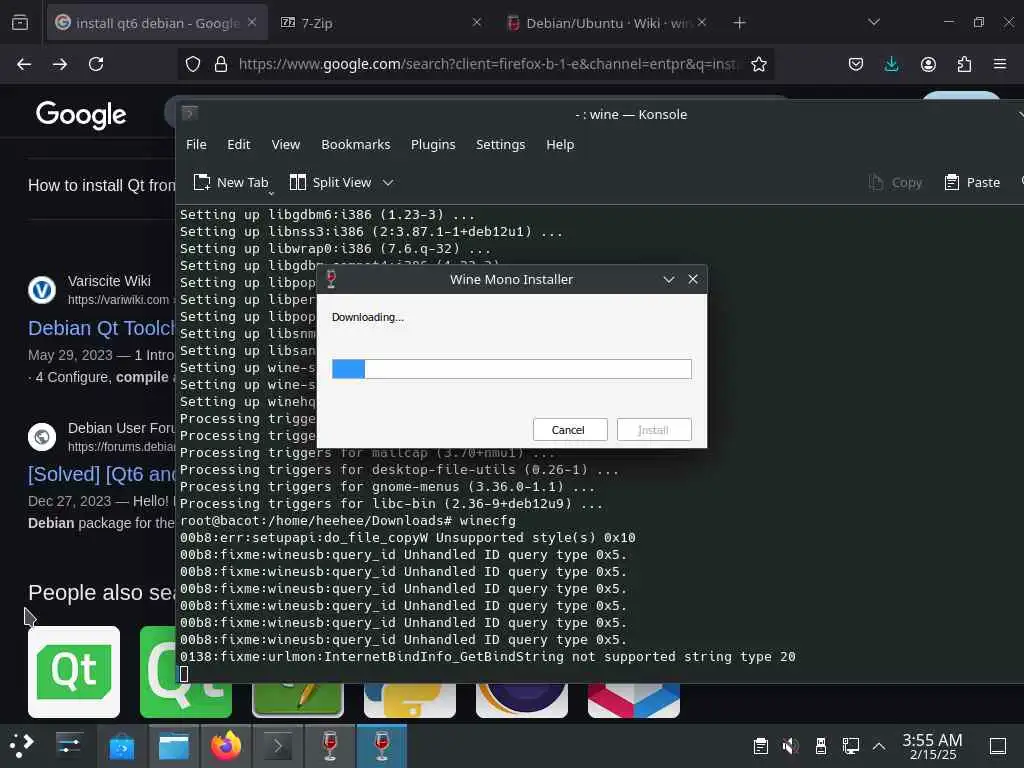Open the clipboard tray icon

[760, 746]
